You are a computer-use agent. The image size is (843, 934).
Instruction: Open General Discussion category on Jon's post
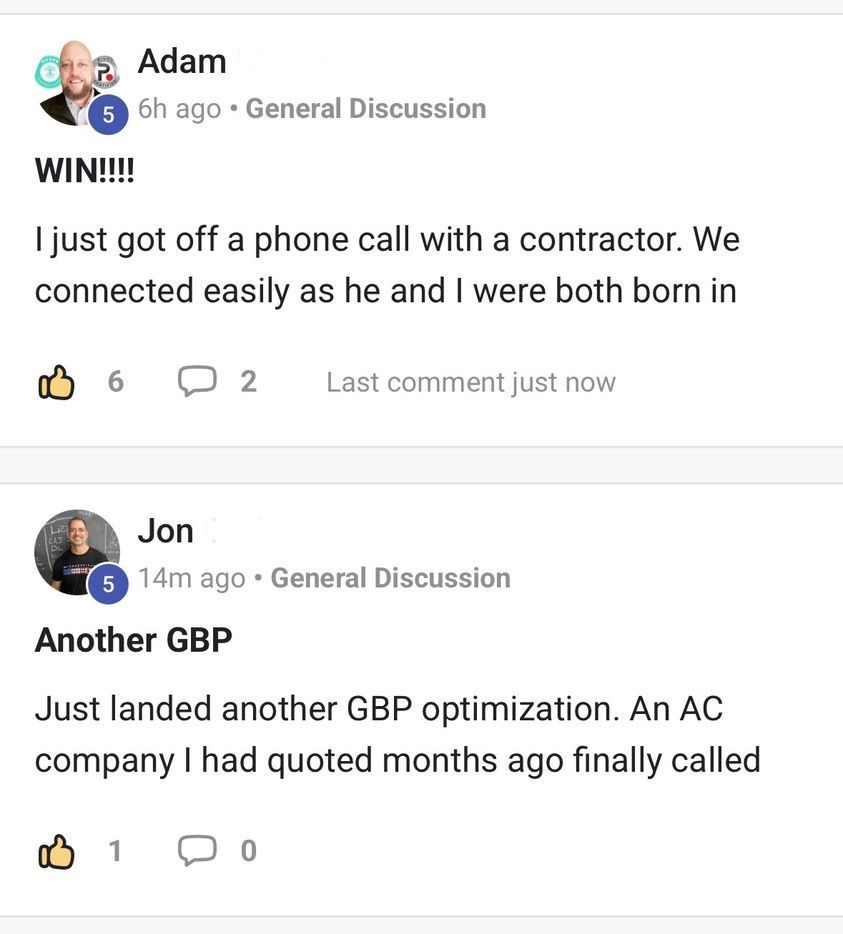[390, 578]
